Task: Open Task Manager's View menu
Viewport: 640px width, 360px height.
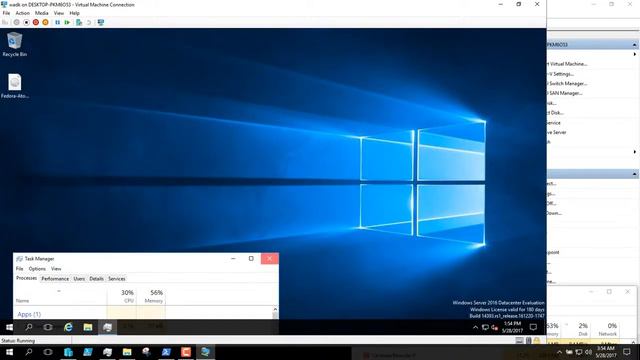Action: click(56, 269)
